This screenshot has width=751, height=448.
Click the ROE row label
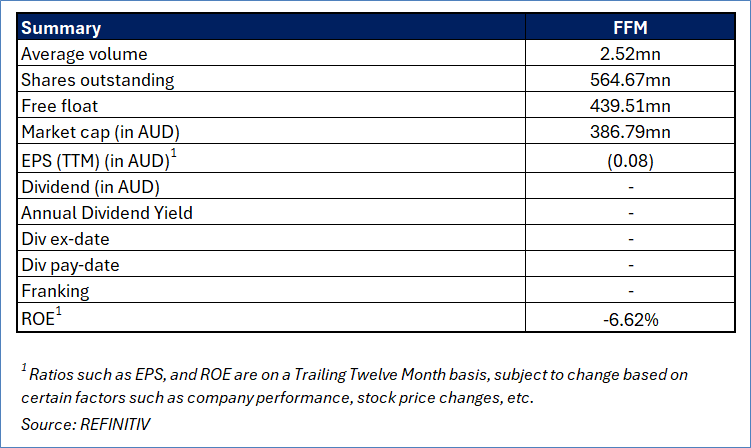point(41,317)
